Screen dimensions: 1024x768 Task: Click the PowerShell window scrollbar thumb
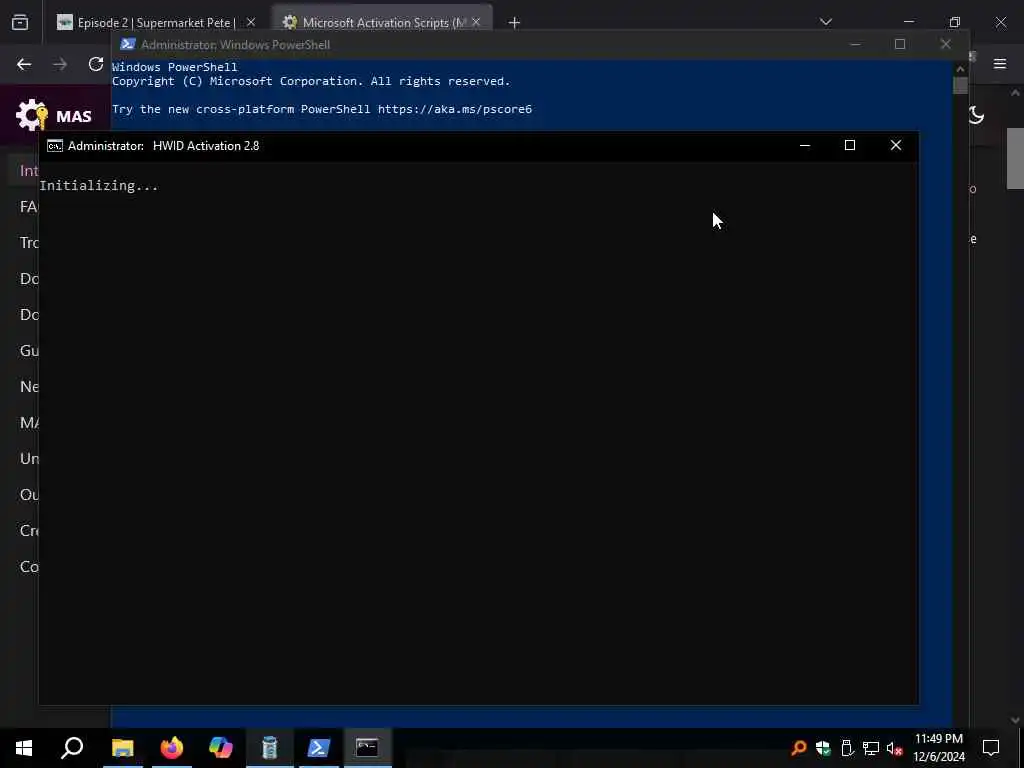960,86
